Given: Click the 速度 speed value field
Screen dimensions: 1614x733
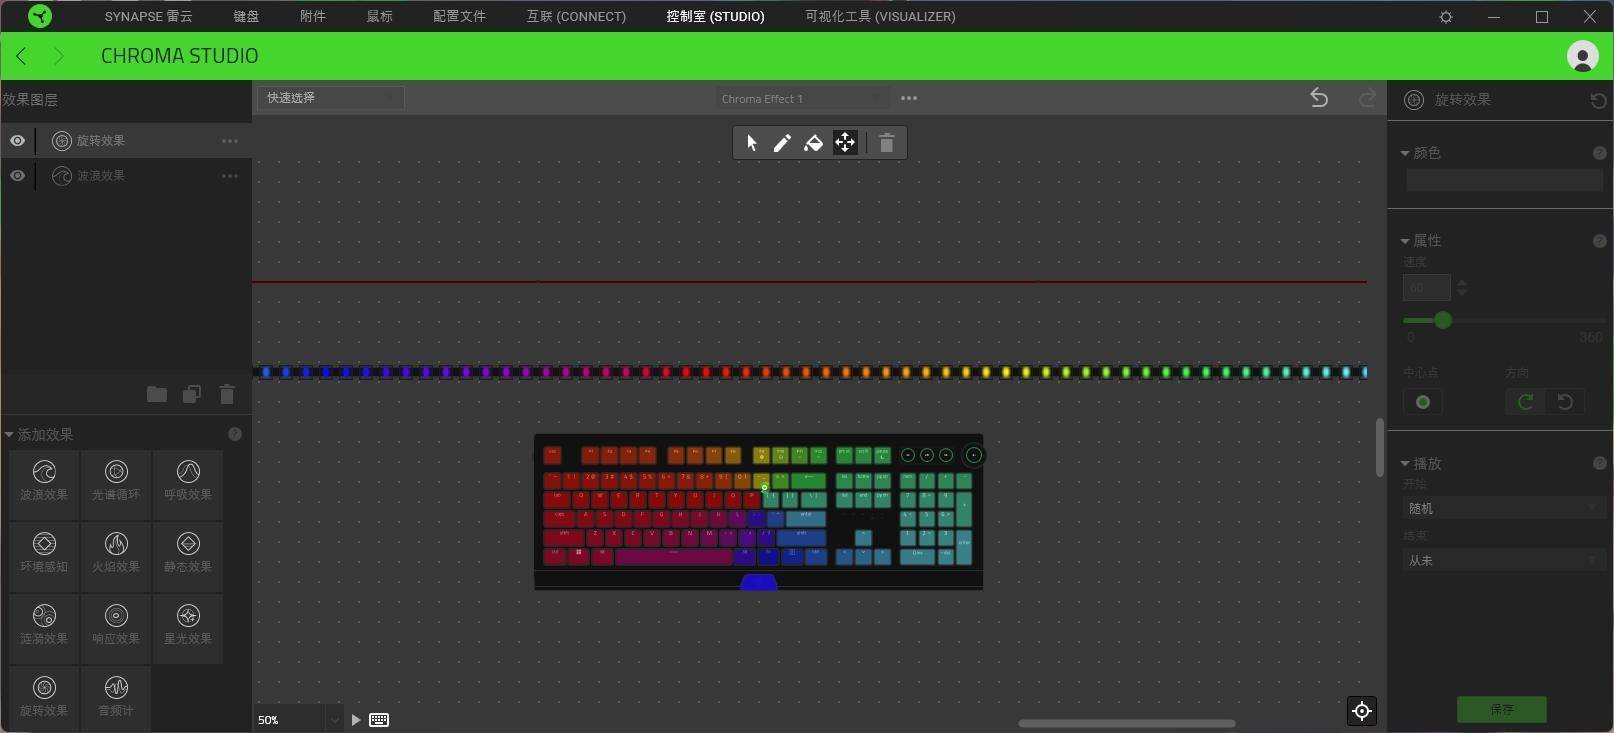Looking at the screenshot, I should [1427, 288].
